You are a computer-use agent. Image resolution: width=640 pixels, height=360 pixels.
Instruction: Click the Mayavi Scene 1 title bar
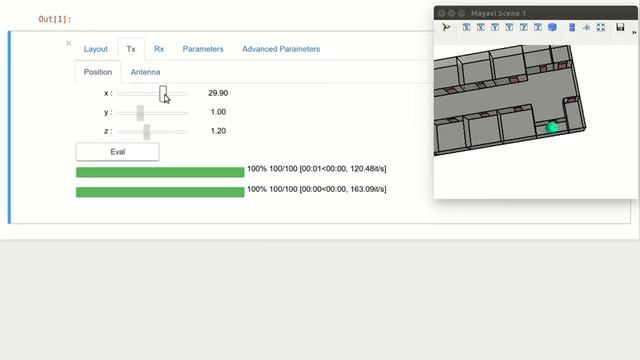click(x=536, y=13)
